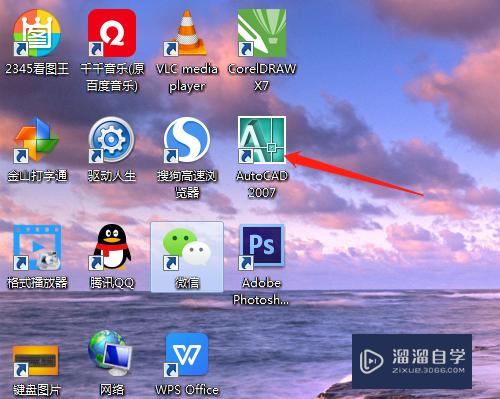The height and width of the screenshot is (399, 500).
Task: Select the AutoCAD 2007 desktop icon
Action: (262, 140)
